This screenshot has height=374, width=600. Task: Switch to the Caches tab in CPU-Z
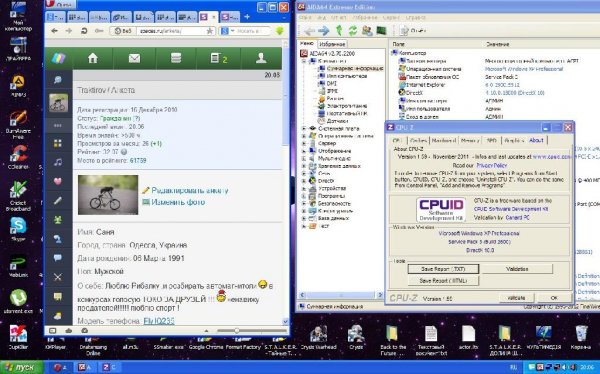418,140
